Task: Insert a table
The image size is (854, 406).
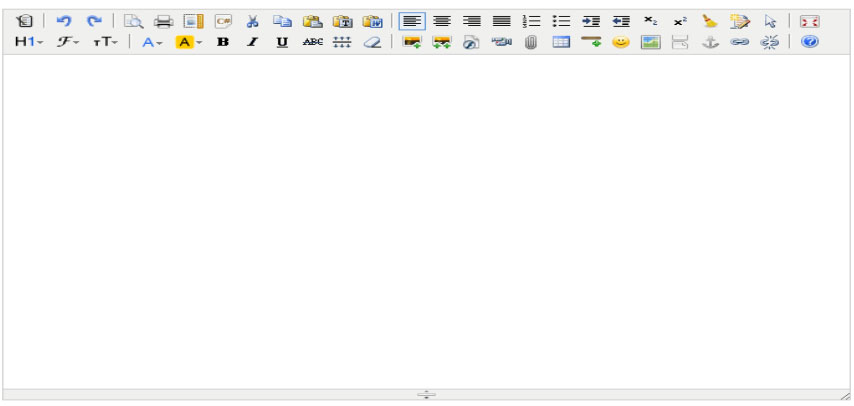Action: tap(561, 42)
